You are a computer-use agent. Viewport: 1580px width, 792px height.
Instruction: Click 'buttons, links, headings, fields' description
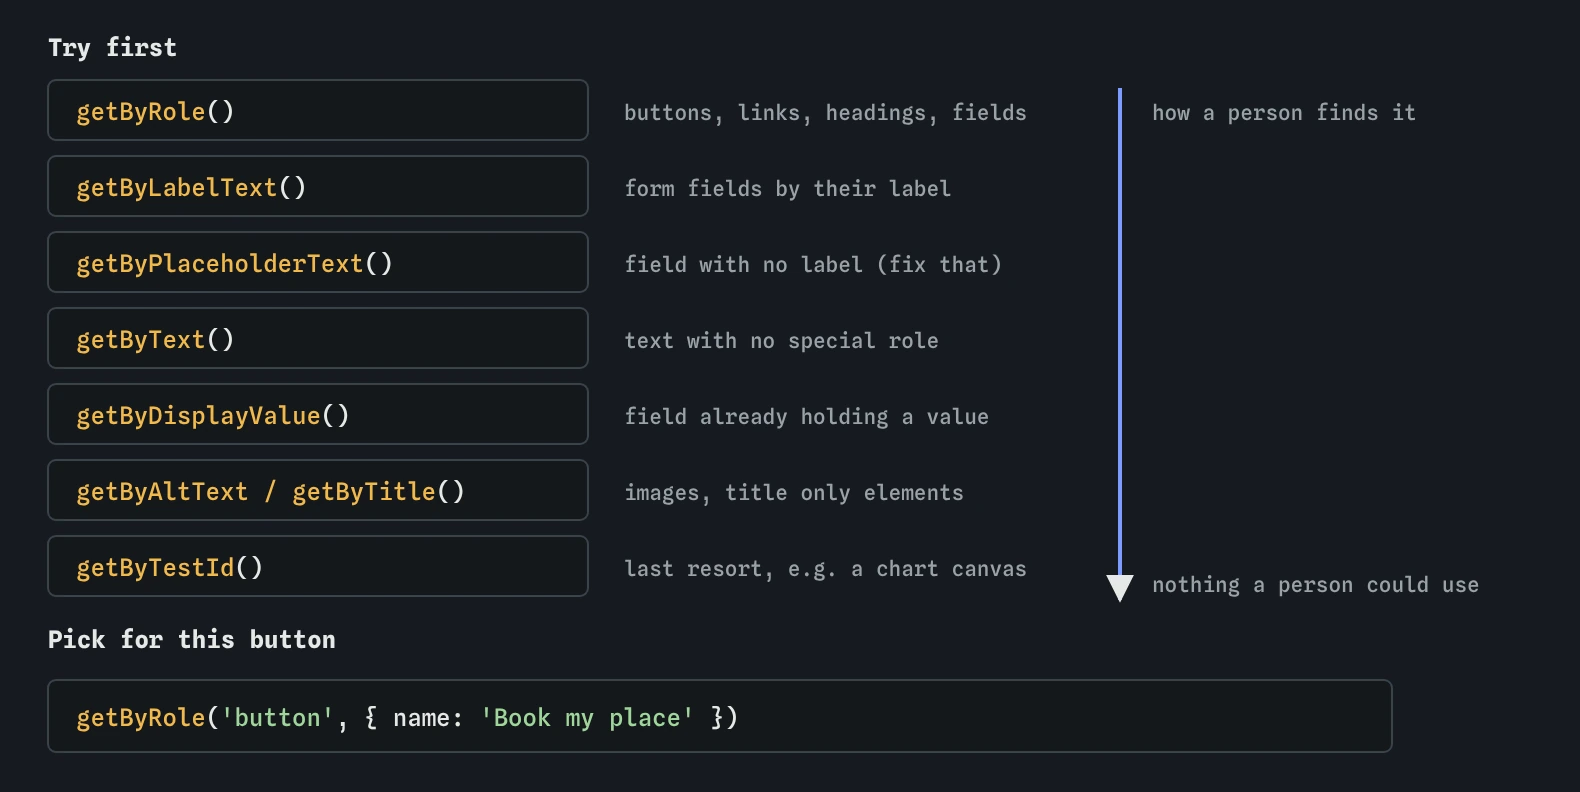click(x=825, y=113)
